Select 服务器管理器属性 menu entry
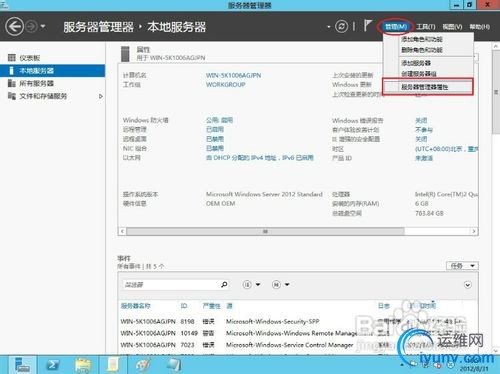The image size is (500, 374). 428,87
